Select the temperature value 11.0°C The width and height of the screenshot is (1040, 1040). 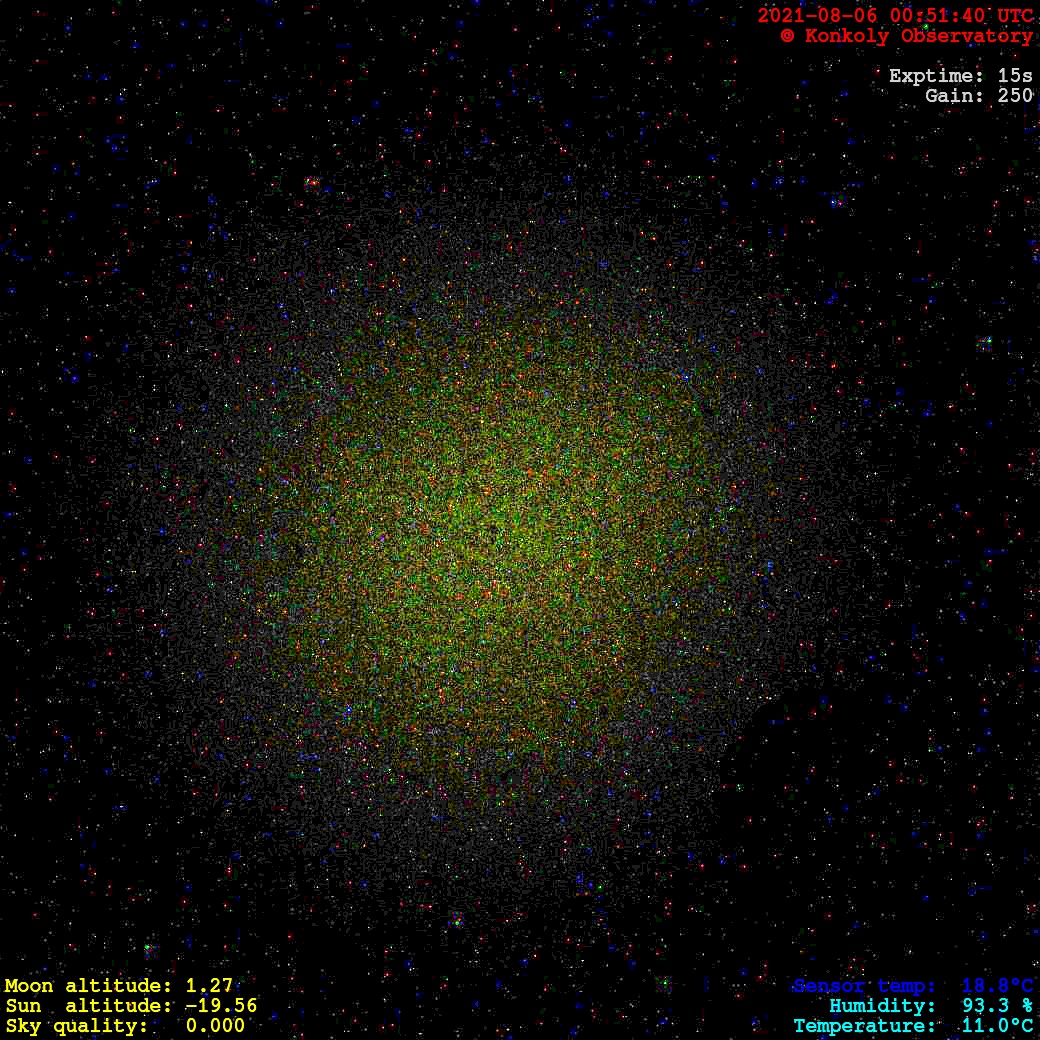click(x=997, y=1026)
